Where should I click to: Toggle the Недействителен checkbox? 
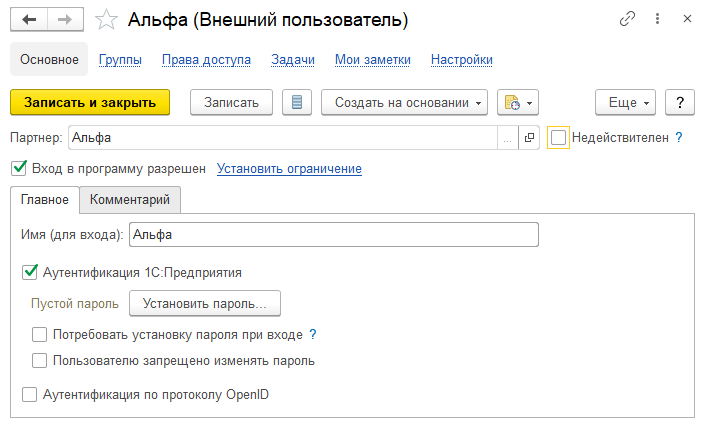click(559, 137)
